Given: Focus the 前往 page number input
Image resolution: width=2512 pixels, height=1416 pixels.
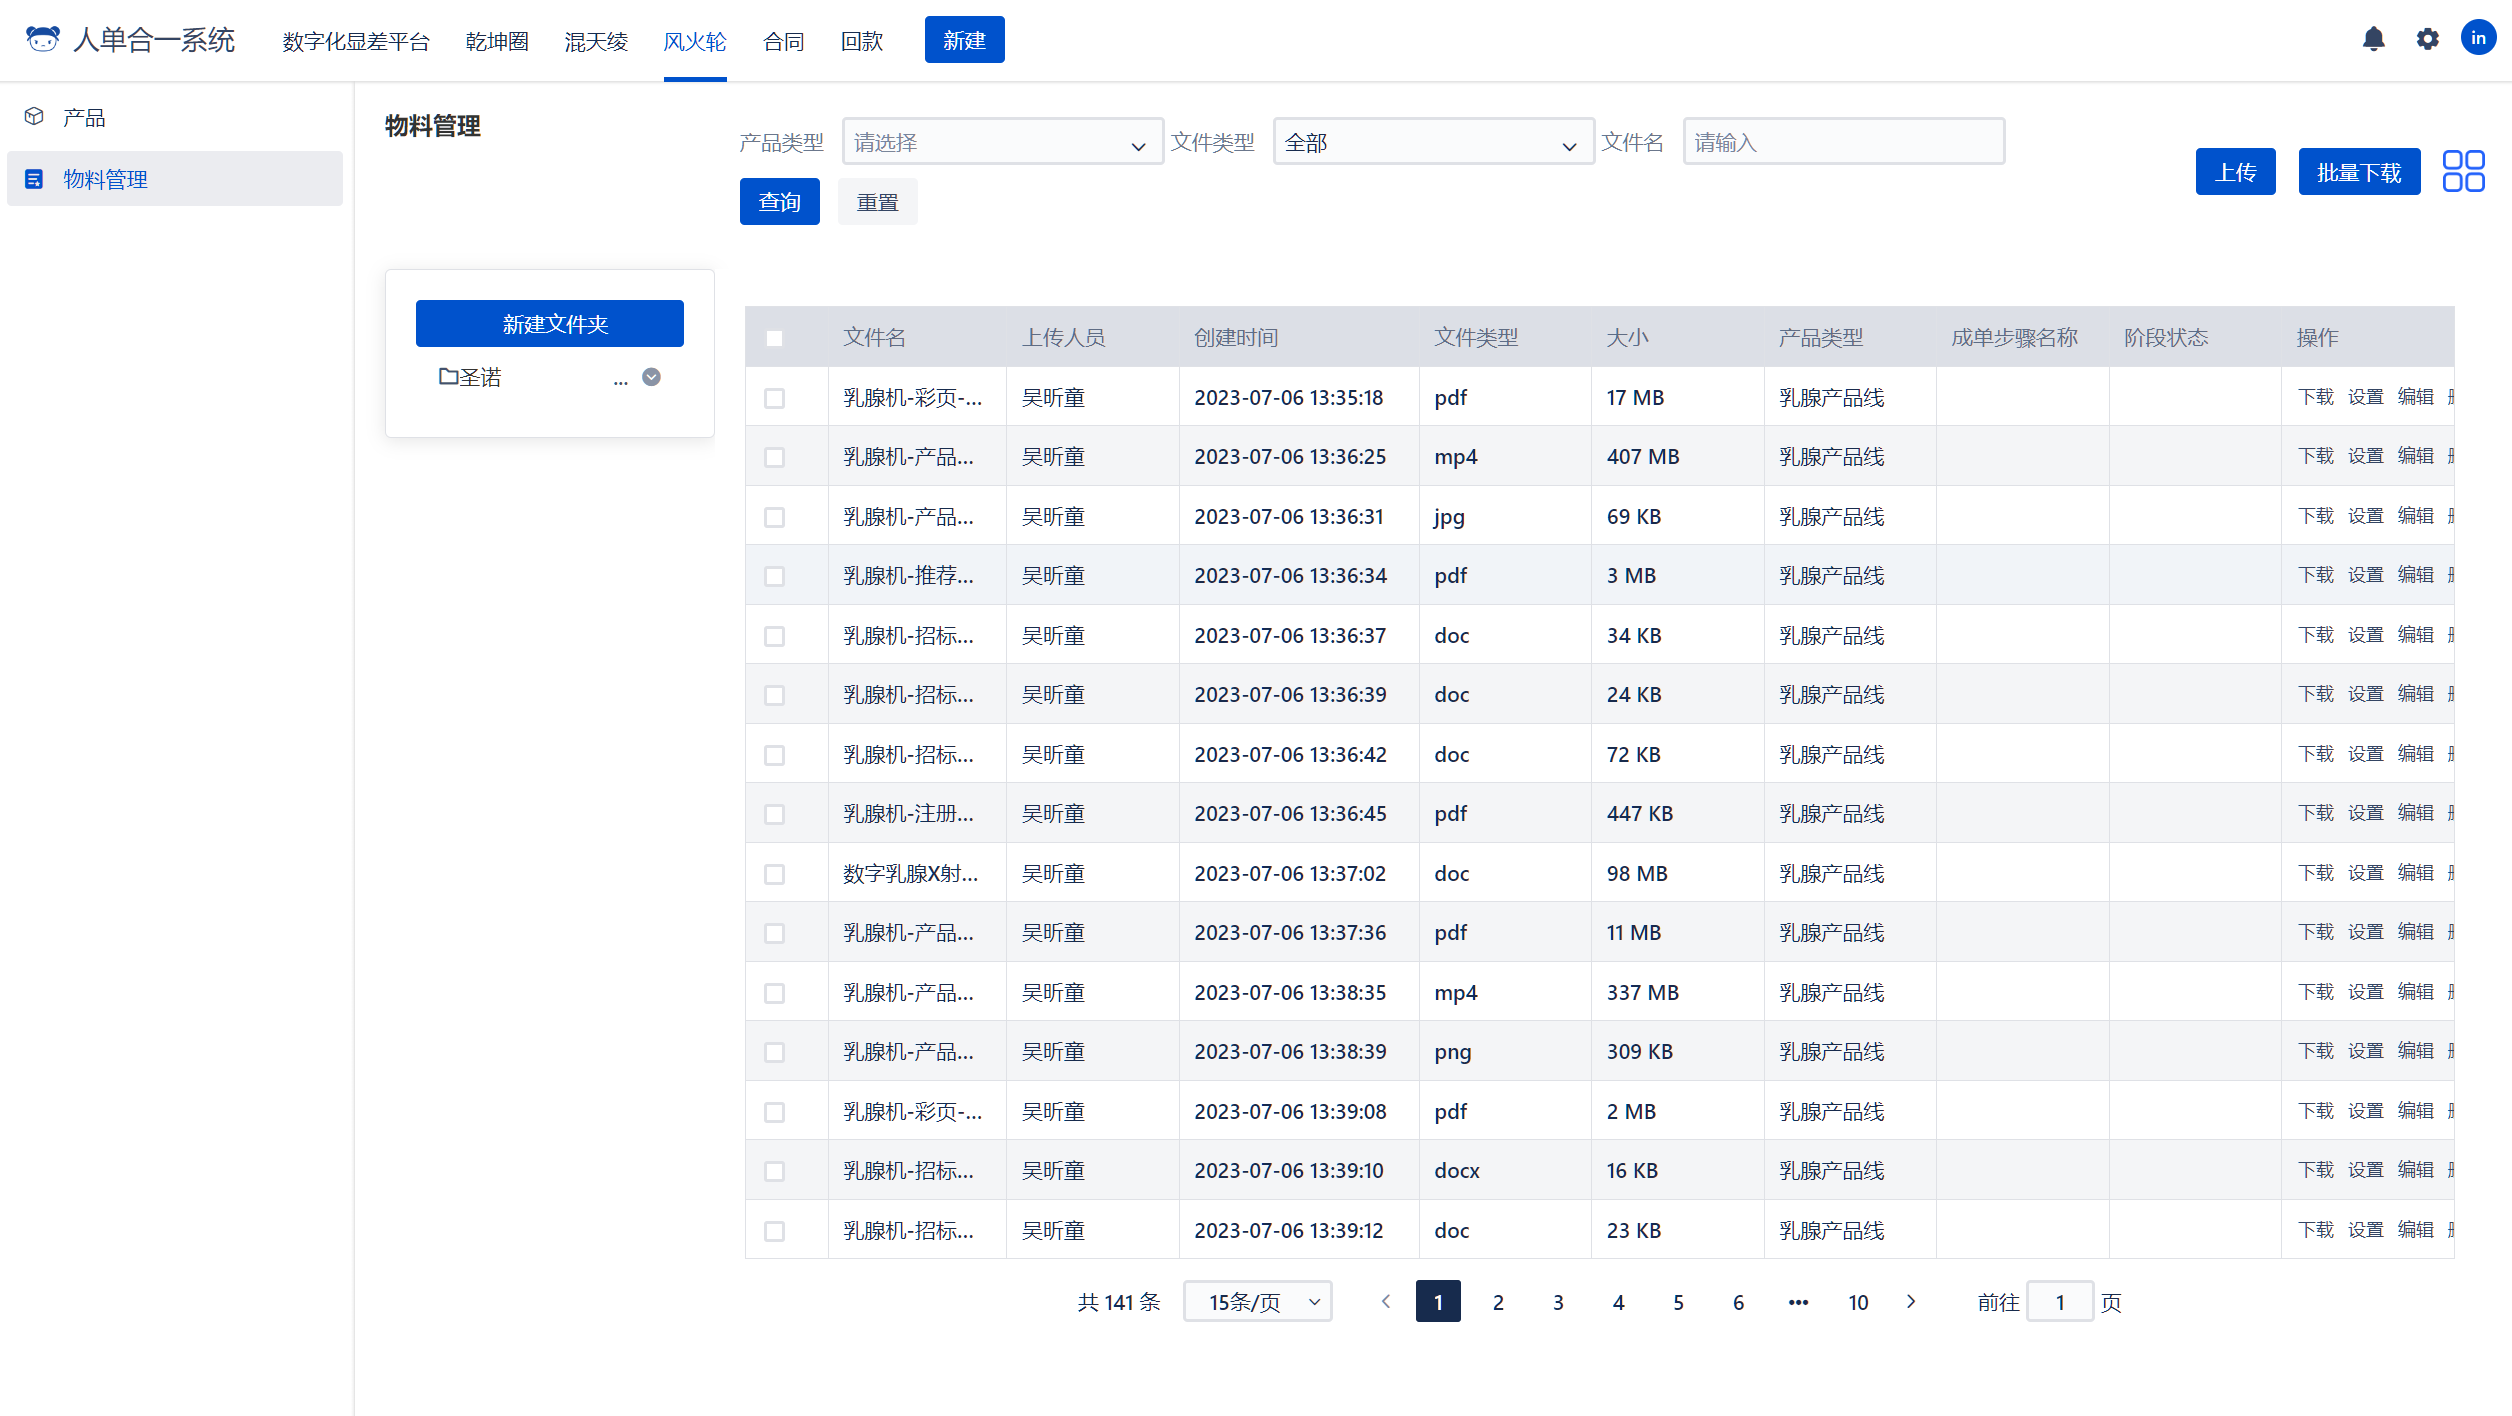Looking at the screenshot, I should (x=2060, y=1302).
